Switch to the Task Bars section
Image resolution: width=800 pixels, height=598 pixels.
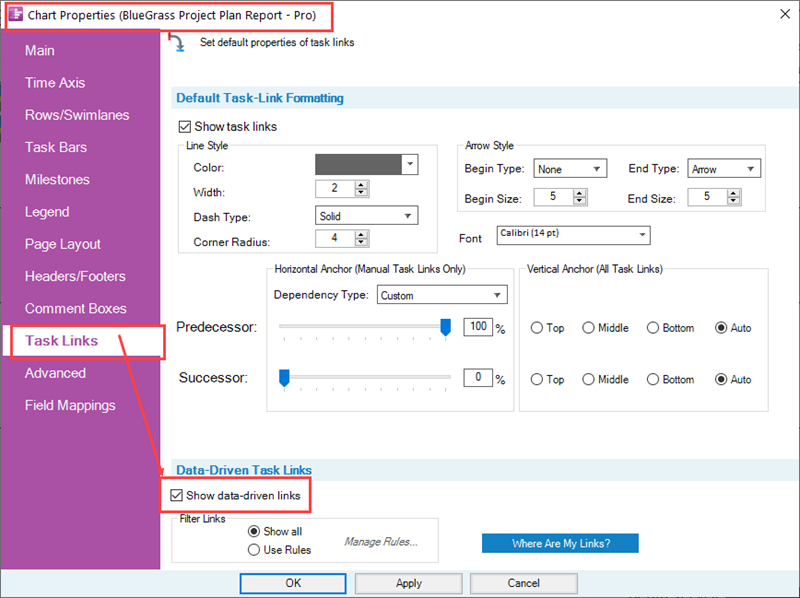(56, 147)
